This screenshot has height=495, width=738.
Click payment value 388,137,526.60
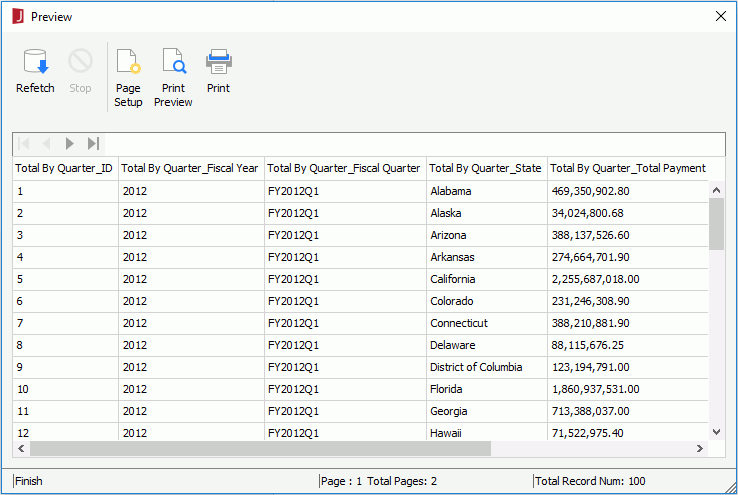(x=590, y=235)
